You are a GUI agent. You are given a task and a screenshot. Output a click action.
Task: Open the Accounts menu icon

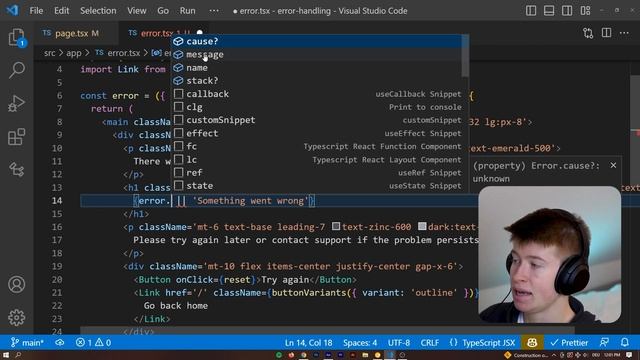16,284
